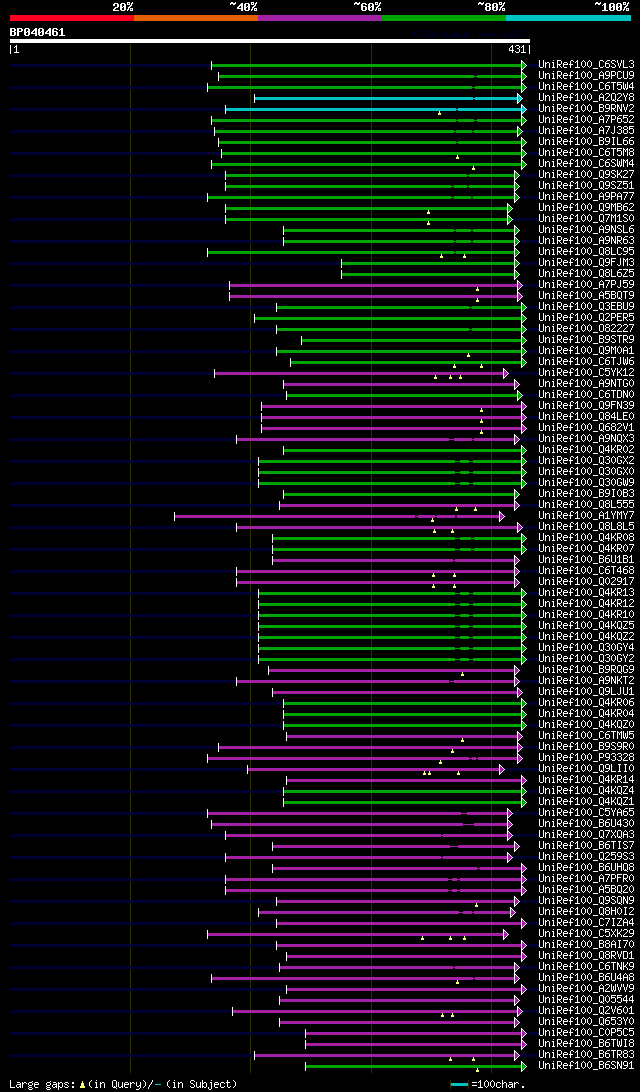
Task: Select the UniRef100_C6SWM4 label
Action: pyautogui.click(x=586, y=164)
